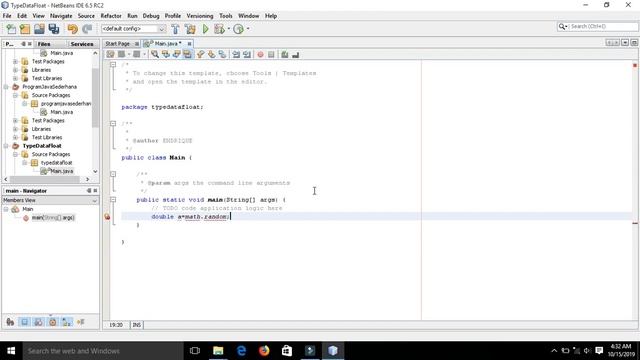The width and height of the screenshot is (640, 360).
Task: Click Clean and Build Main Project icon
Action: pyautogui.click(x=190, y=29)
